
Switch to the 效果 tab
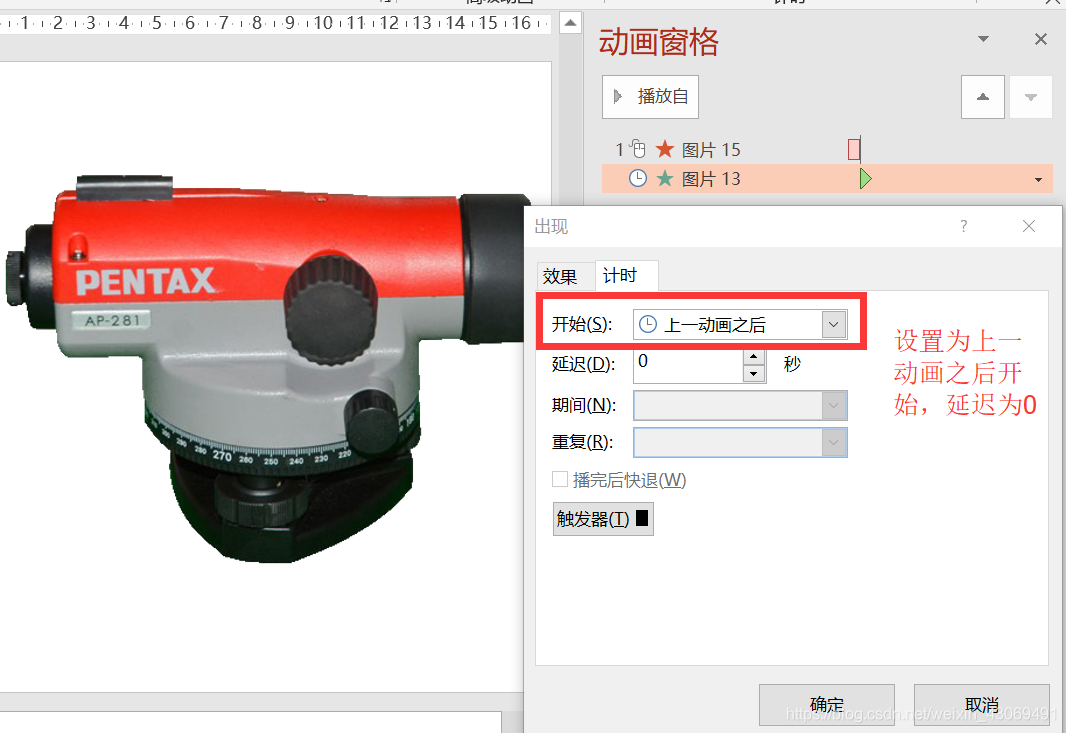[560, 276]
